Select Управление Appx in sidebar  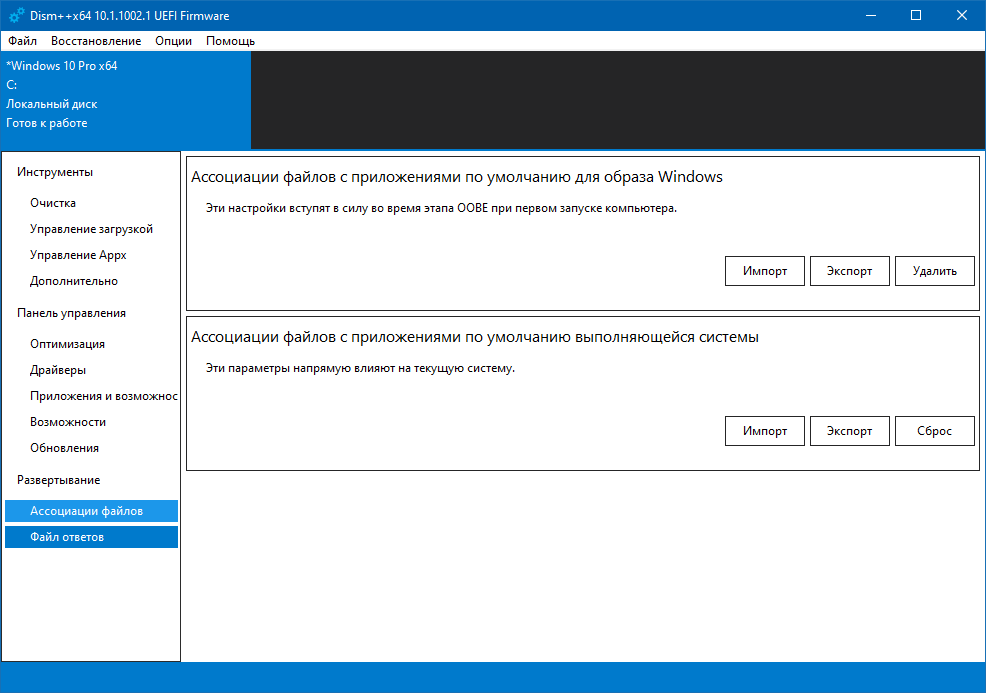coord(78,255)
